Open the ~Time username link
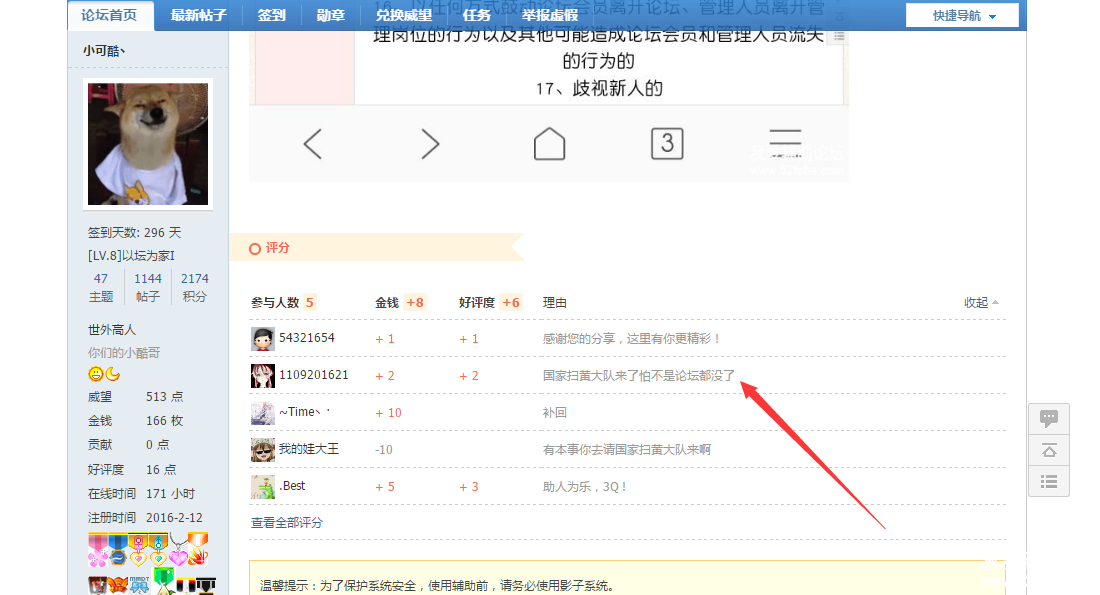 (x=302, y=413)
